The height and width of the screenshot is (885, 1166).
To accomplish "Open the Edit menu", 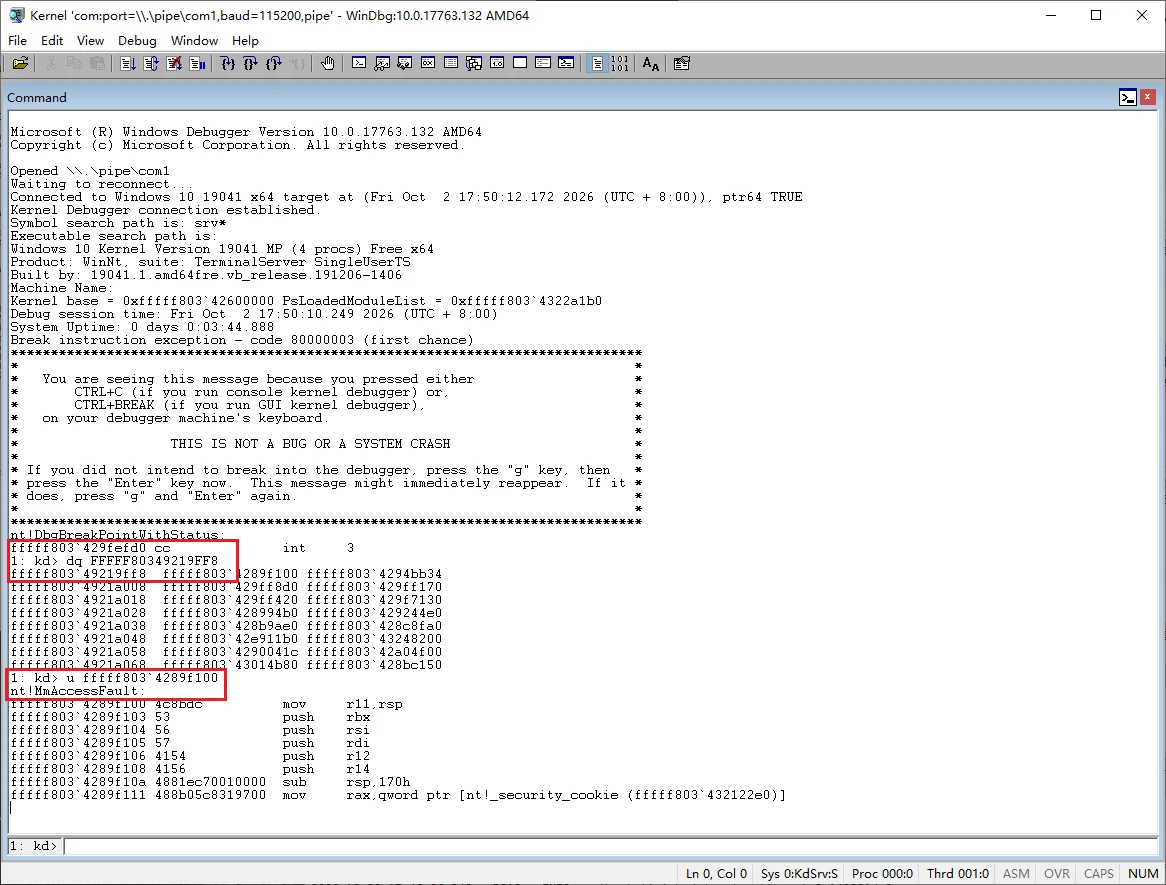I will point(51,40).
